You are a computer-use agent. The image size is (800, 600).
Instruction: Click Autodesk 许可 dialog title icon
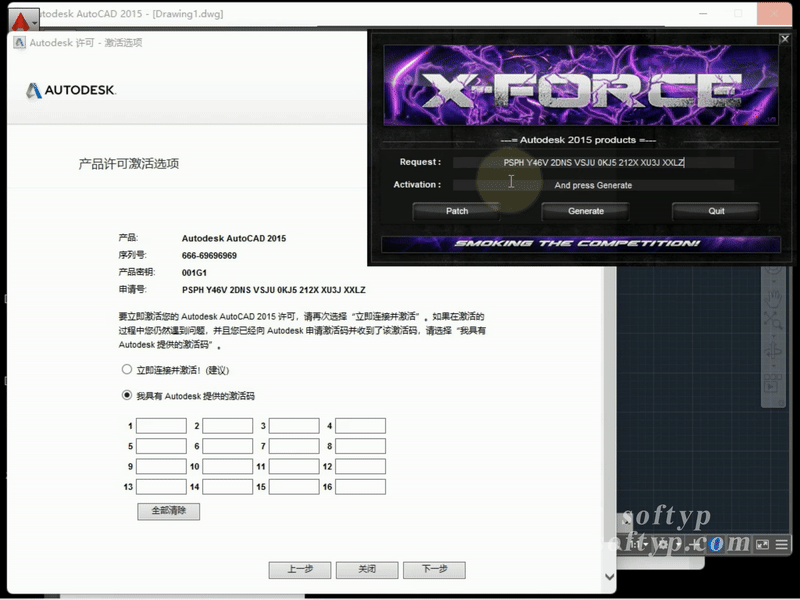(19, 42)
